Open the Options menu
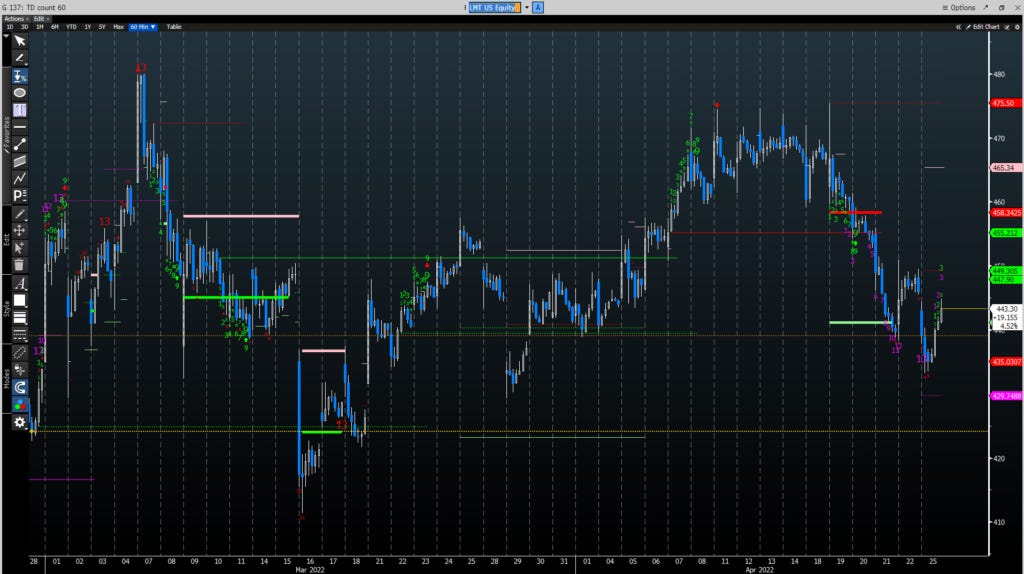This screenshot has width=1024, height=574. pos(959,7)
